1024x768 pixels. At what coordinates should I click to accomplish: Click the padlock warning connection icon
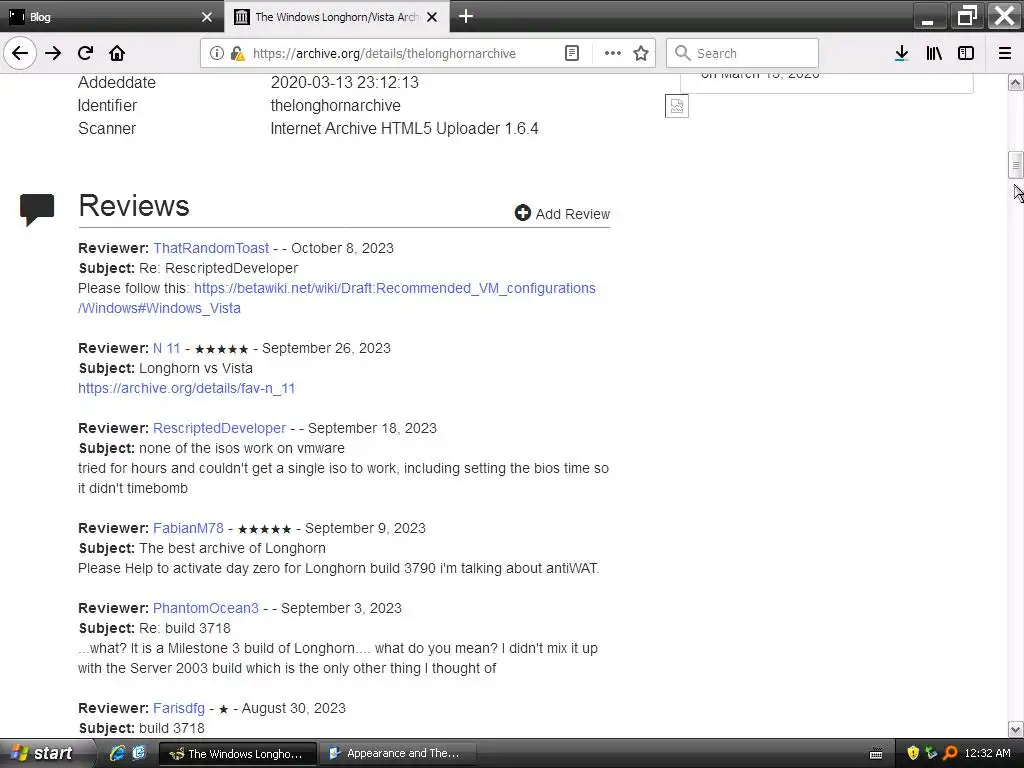click(x=238, y=53)
